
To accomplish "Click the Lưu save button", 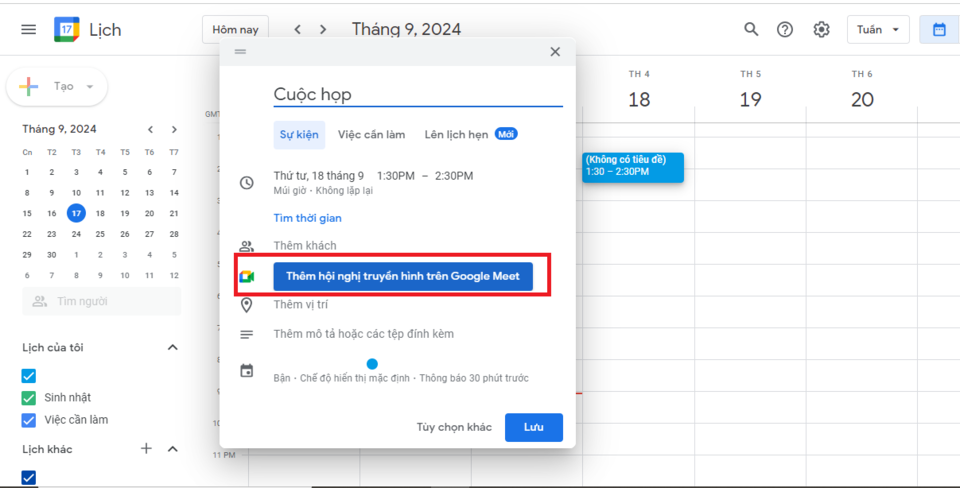I will 533,427.
